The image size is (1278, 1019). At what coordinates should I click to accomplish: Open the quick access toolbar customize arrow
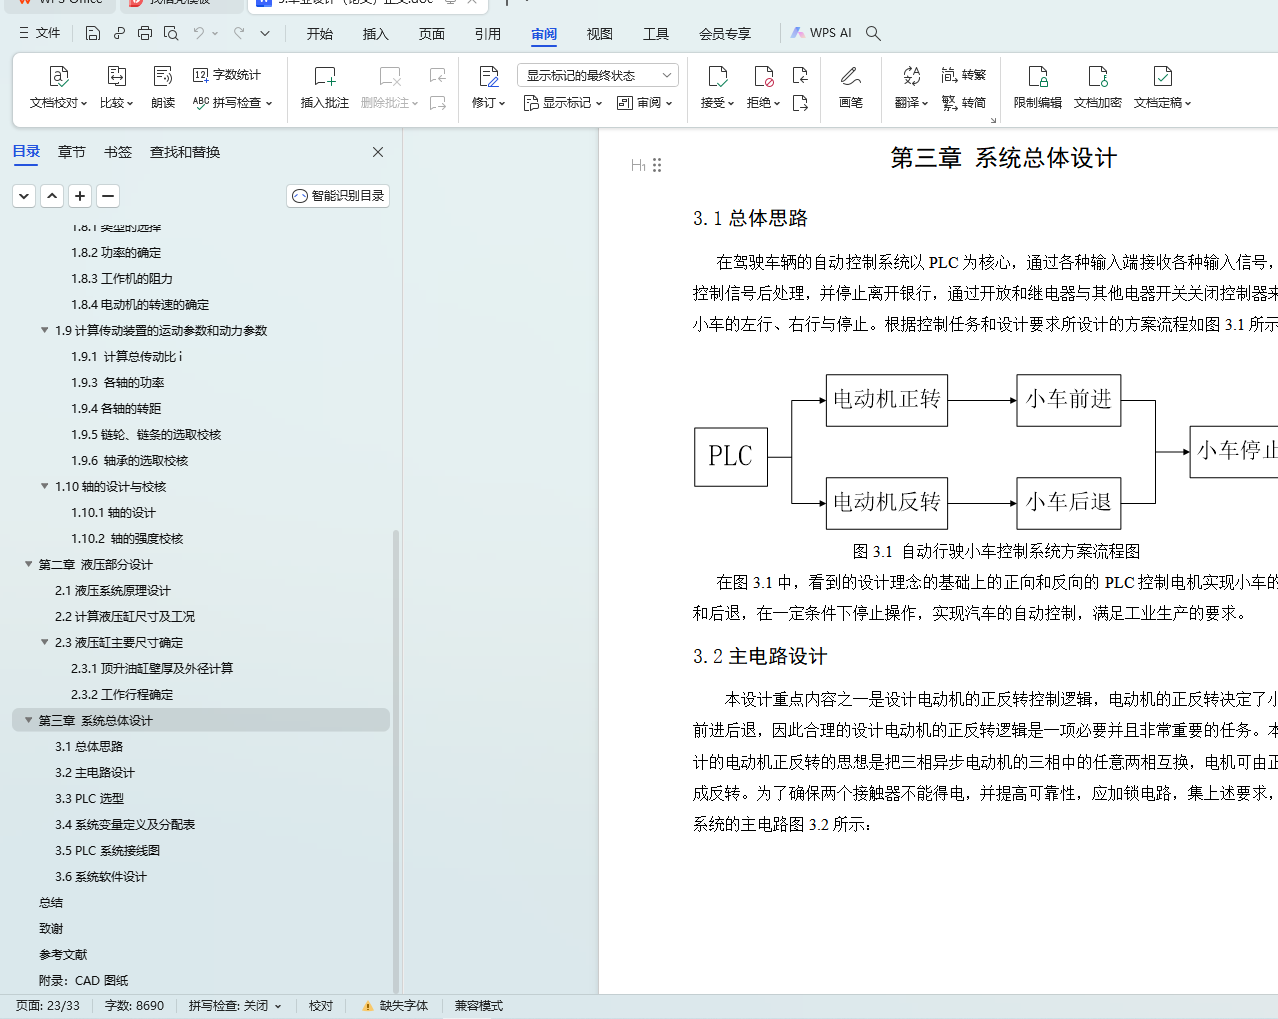(x=265, y=33)
